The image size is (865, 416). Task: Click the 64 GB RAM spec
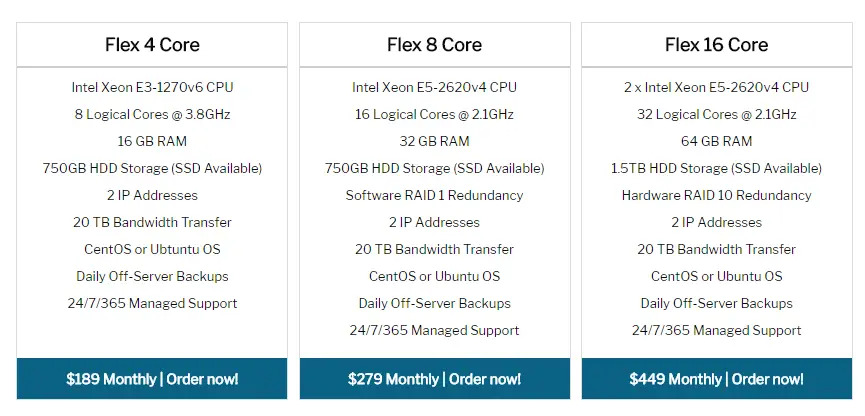tap(717, 141)
